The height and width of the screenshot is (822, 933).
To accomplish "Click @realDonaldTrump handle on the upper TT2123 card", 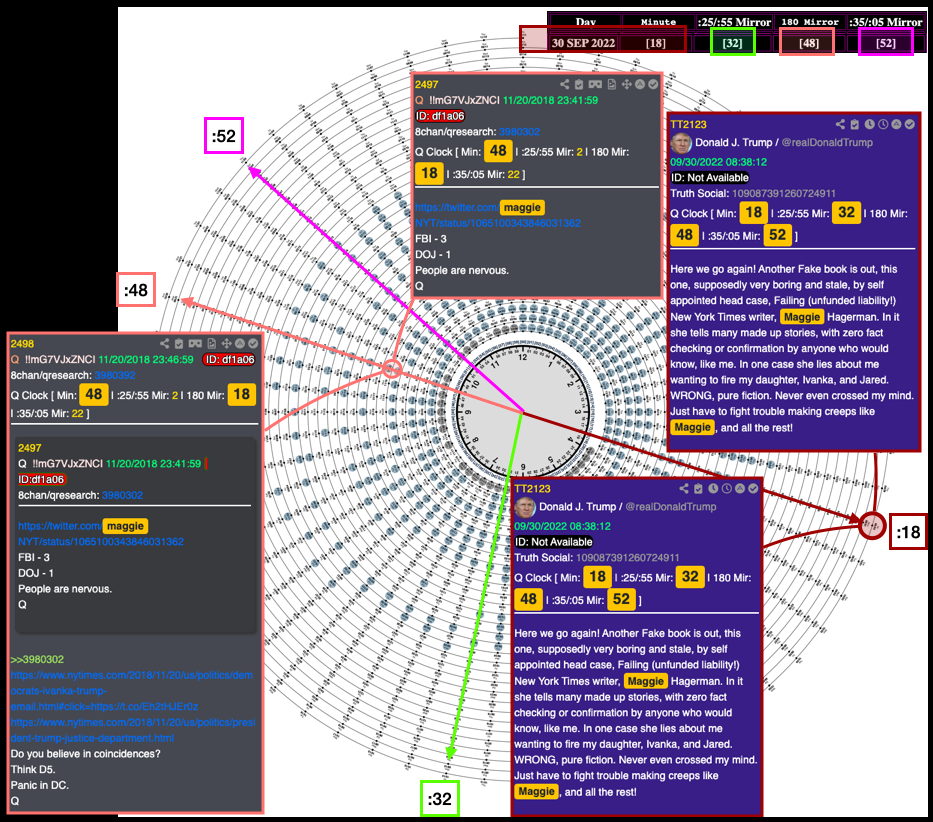I will [827, 143].
